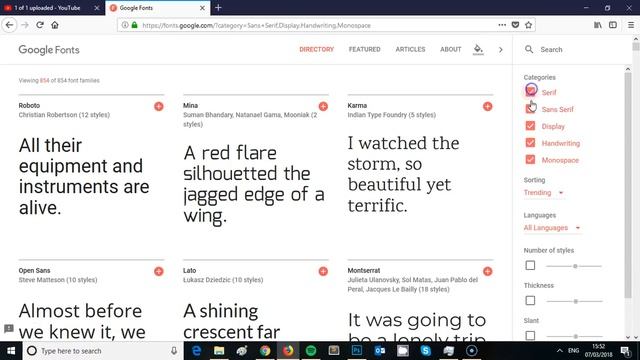640x360 pixels.
Task: Uncheck the Handwriting category checkbox
Action: pos(530,143)
